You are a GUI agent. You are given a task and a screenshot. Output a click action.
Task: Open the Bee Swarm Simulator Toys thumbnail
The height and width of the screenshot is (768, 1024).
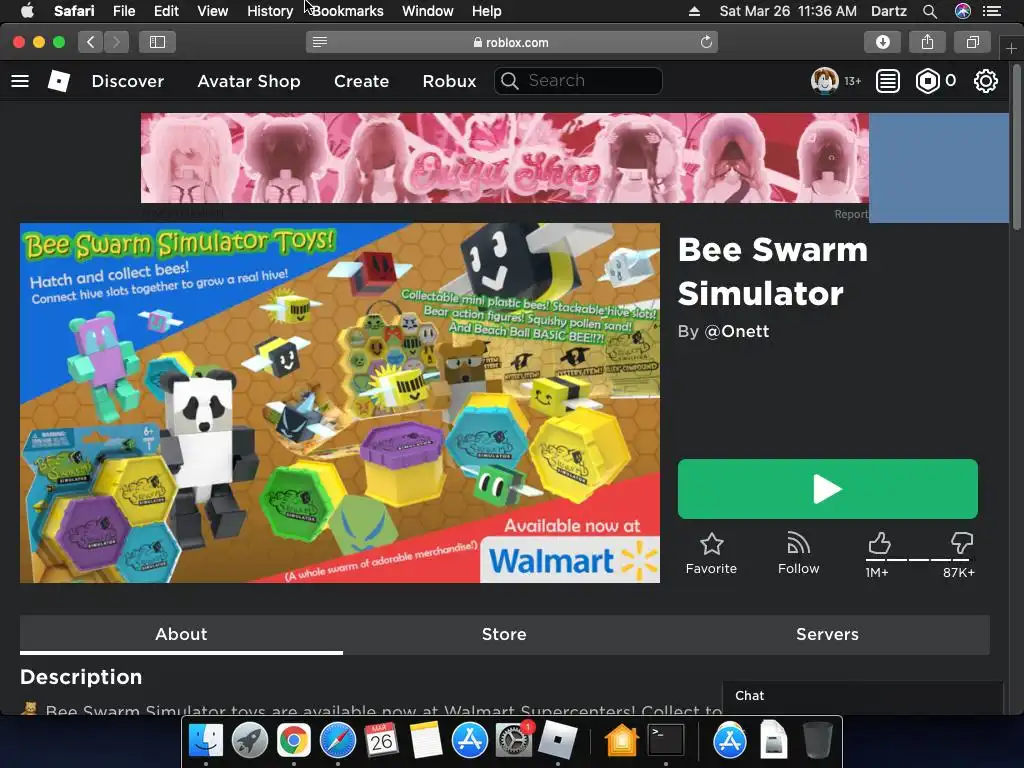340,403
